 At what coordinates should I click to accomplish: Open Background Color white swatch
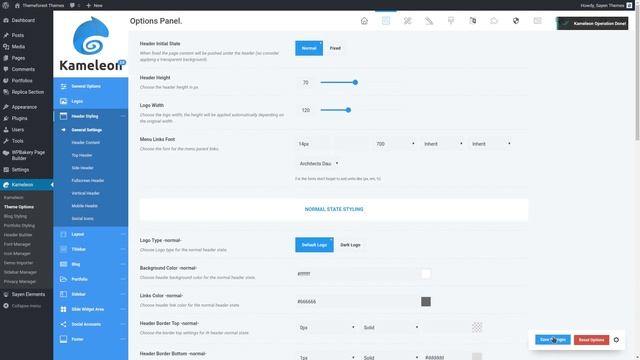coord(426,274)
